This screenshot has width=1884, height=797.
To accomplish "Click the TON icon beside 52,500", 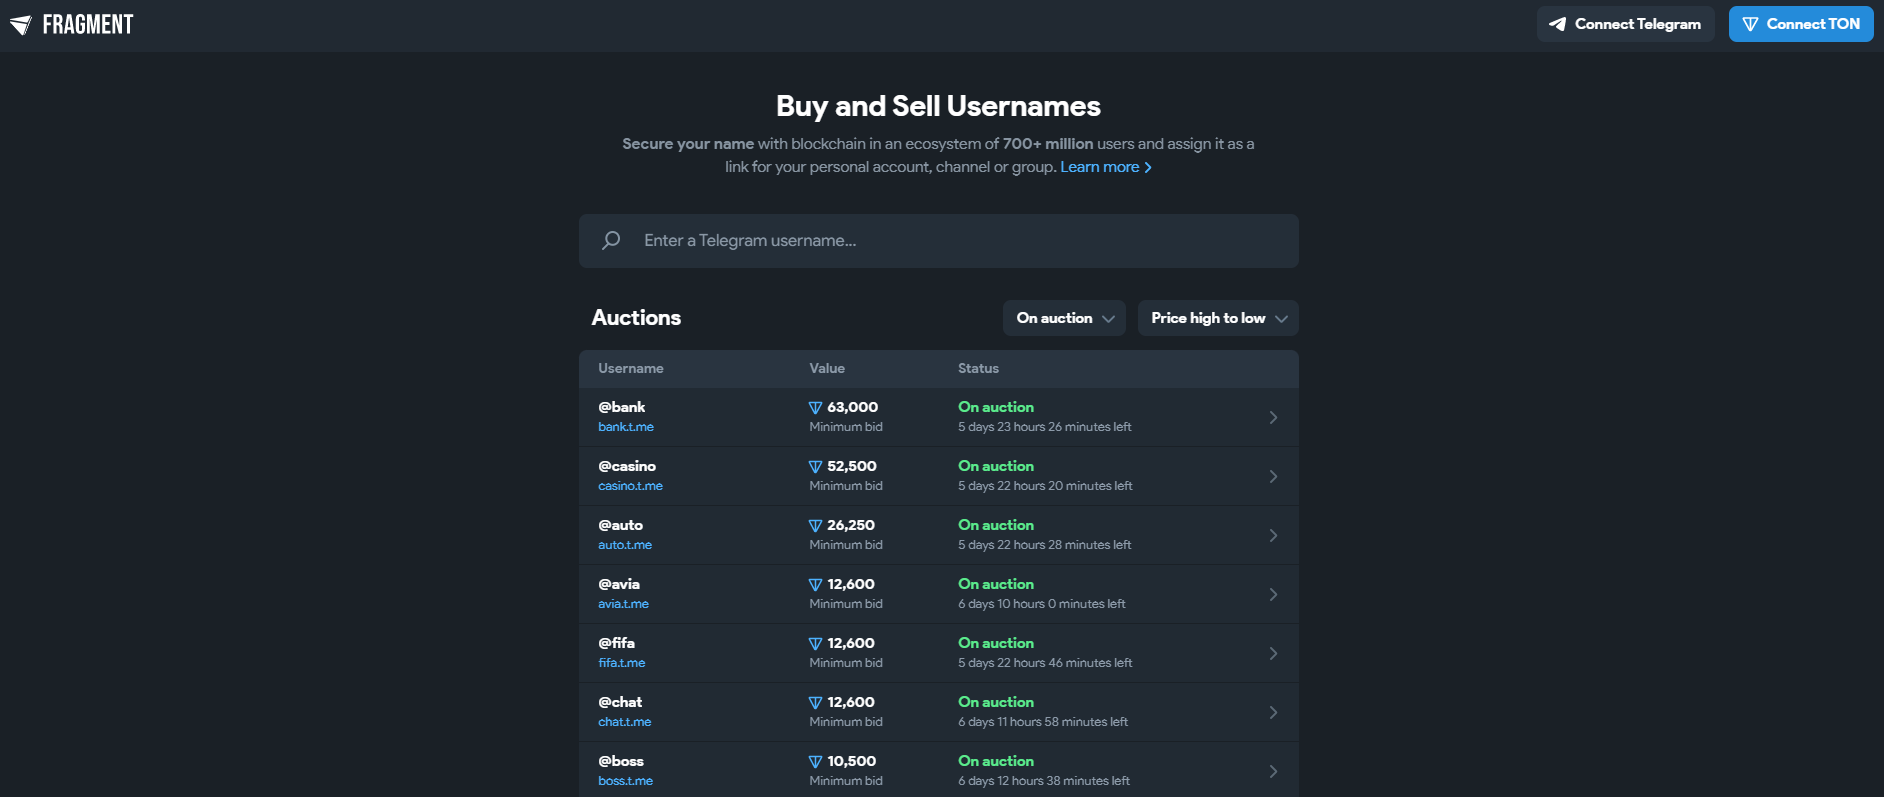I will [x=815, y=467].
